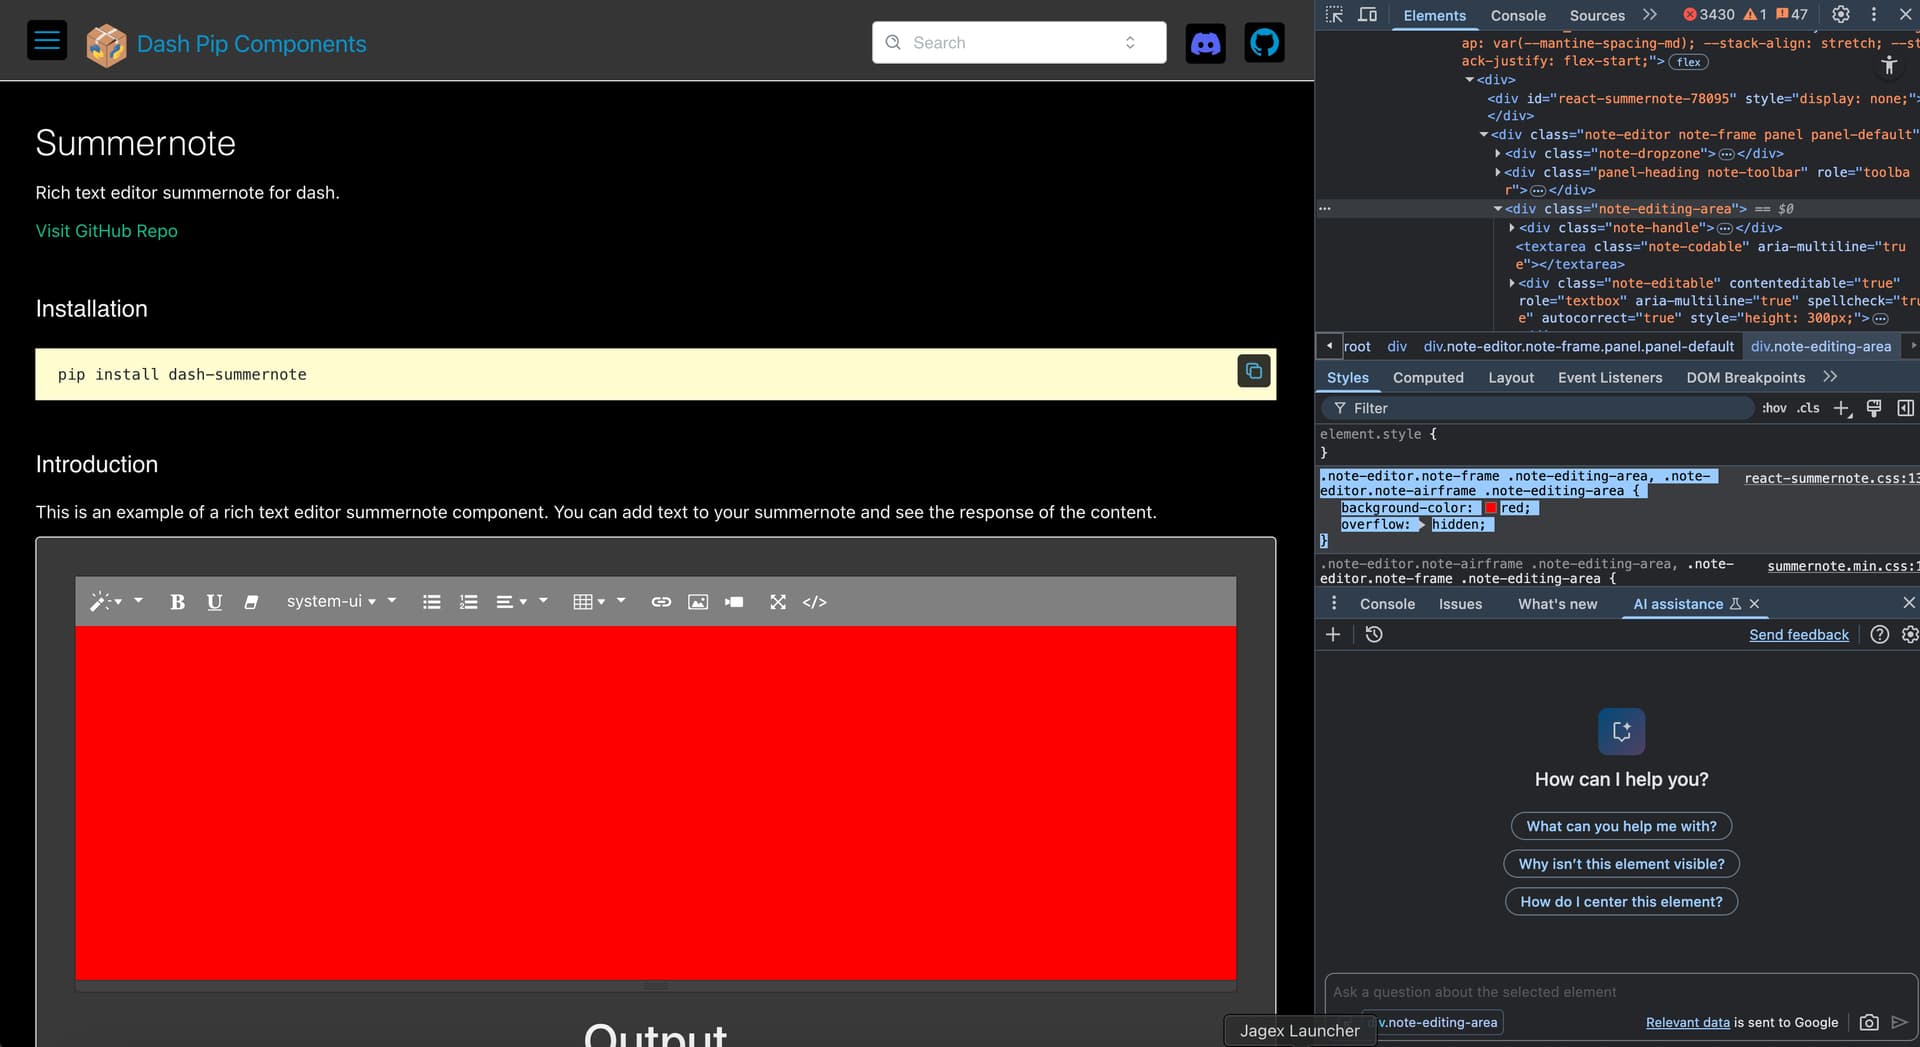
Task: Click the magic wand Style button
Action: 106,601
